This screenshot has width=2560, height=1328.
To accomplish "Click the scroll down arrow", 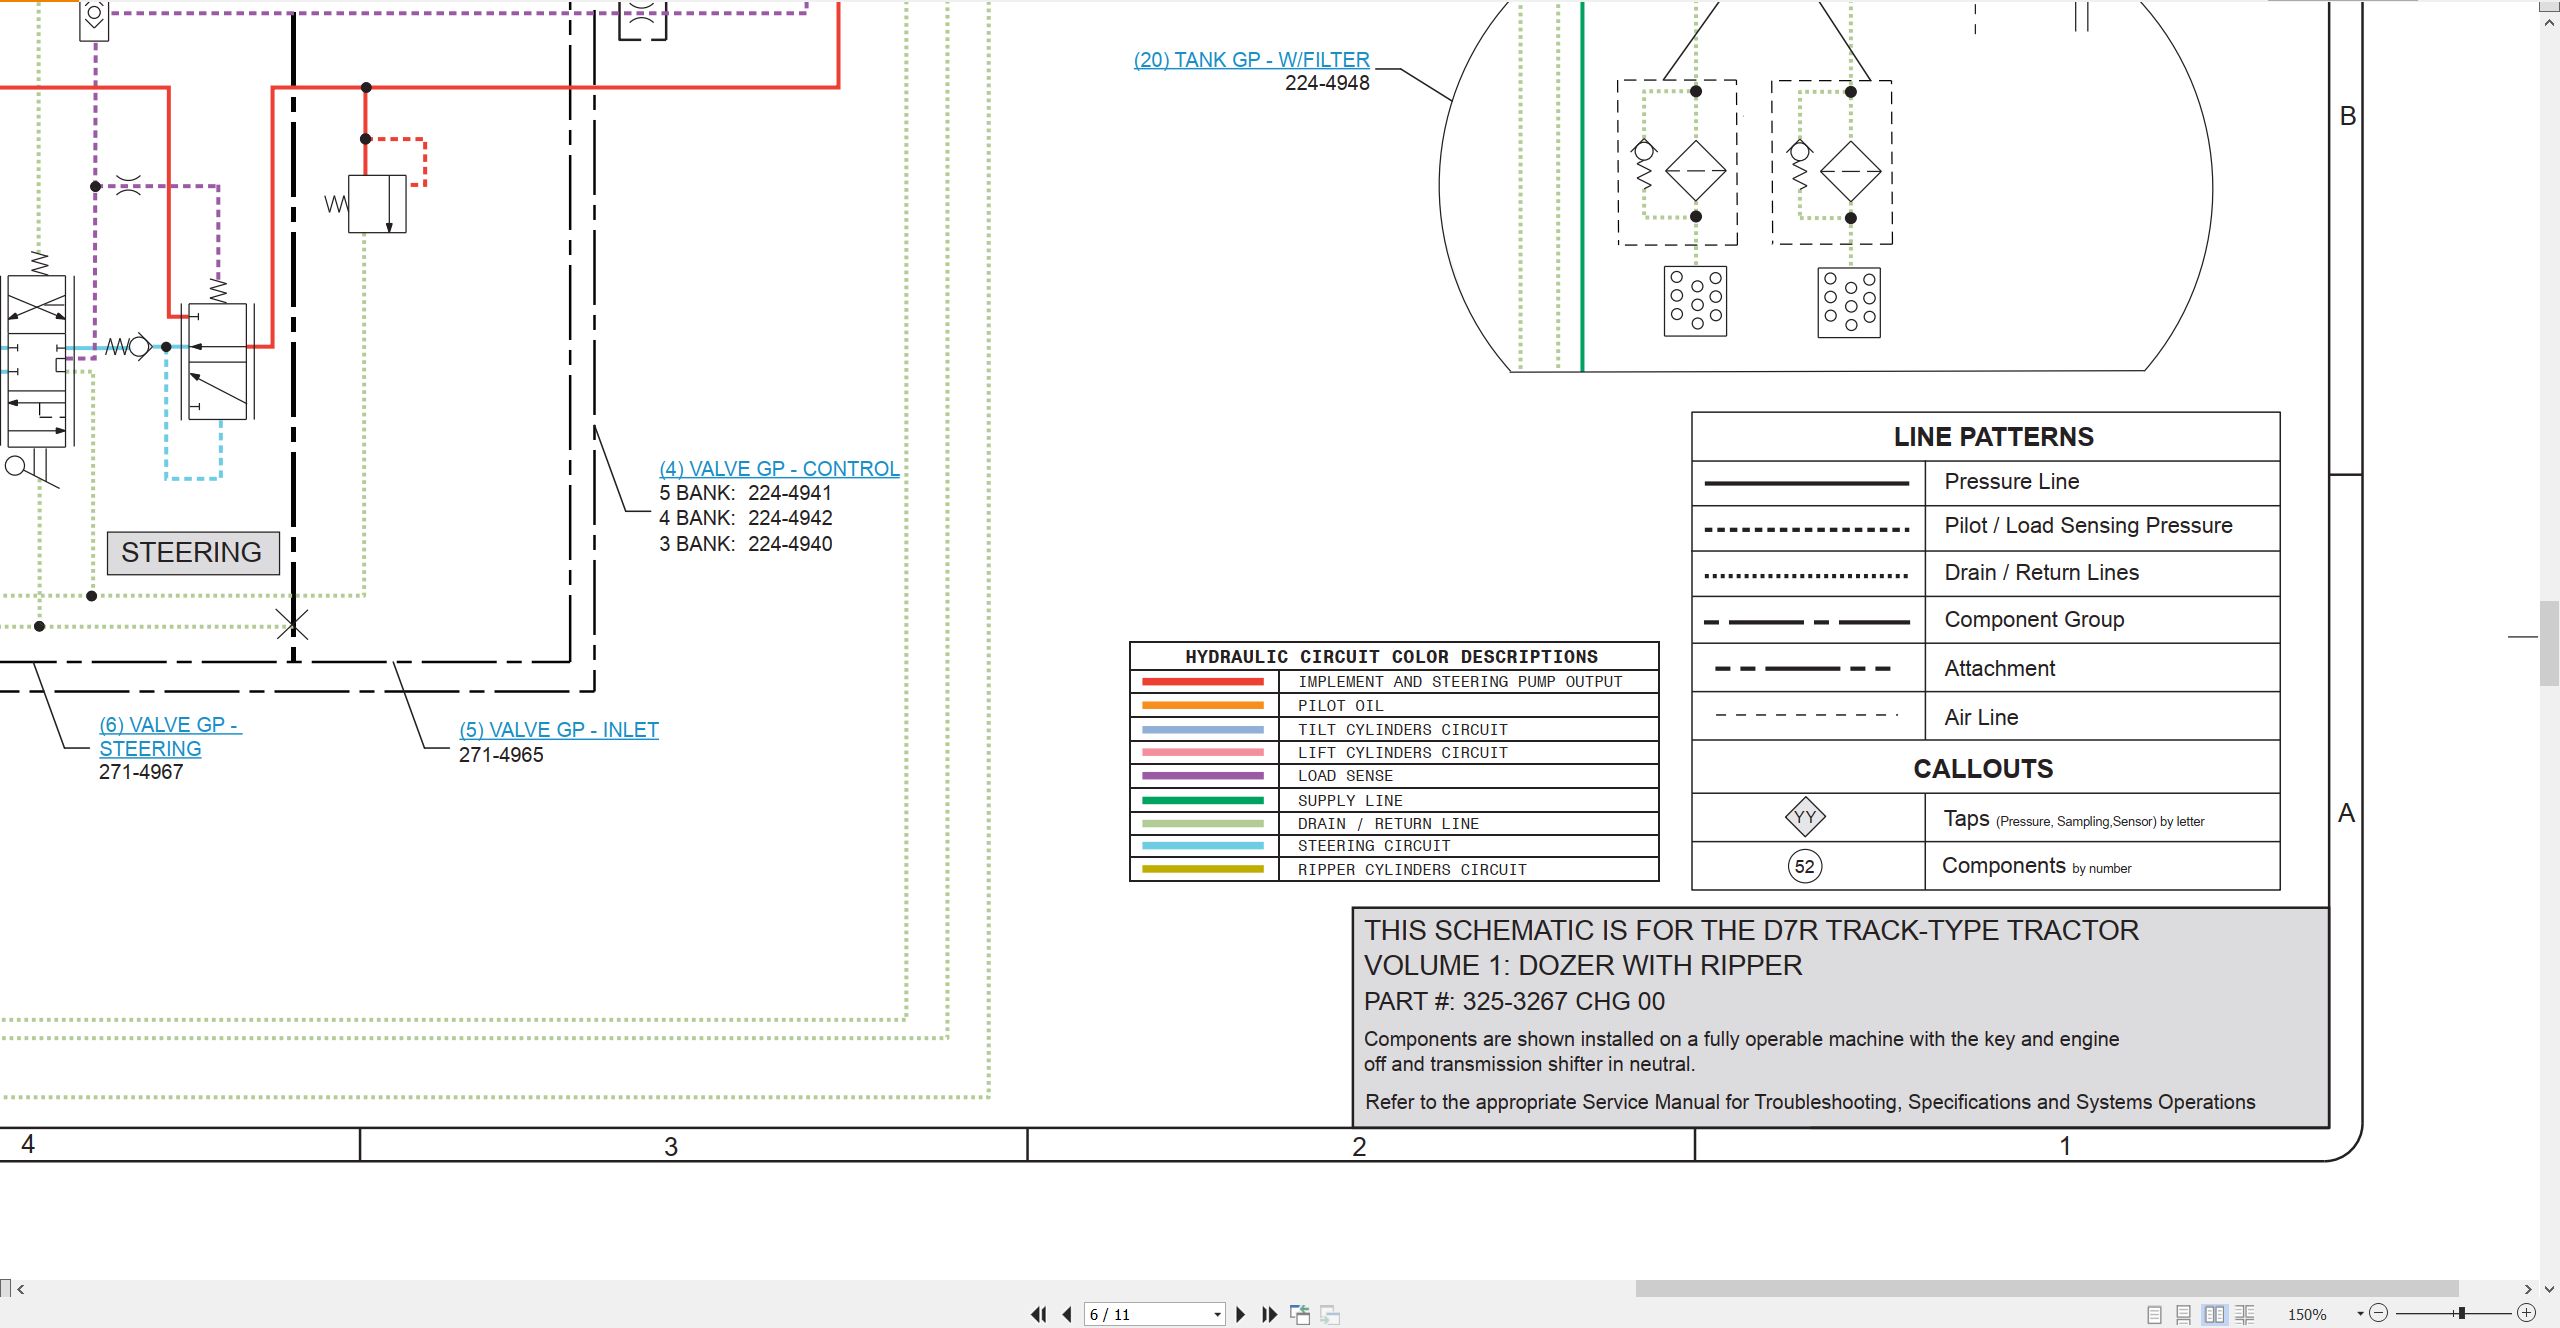I will [2549, 1289].
